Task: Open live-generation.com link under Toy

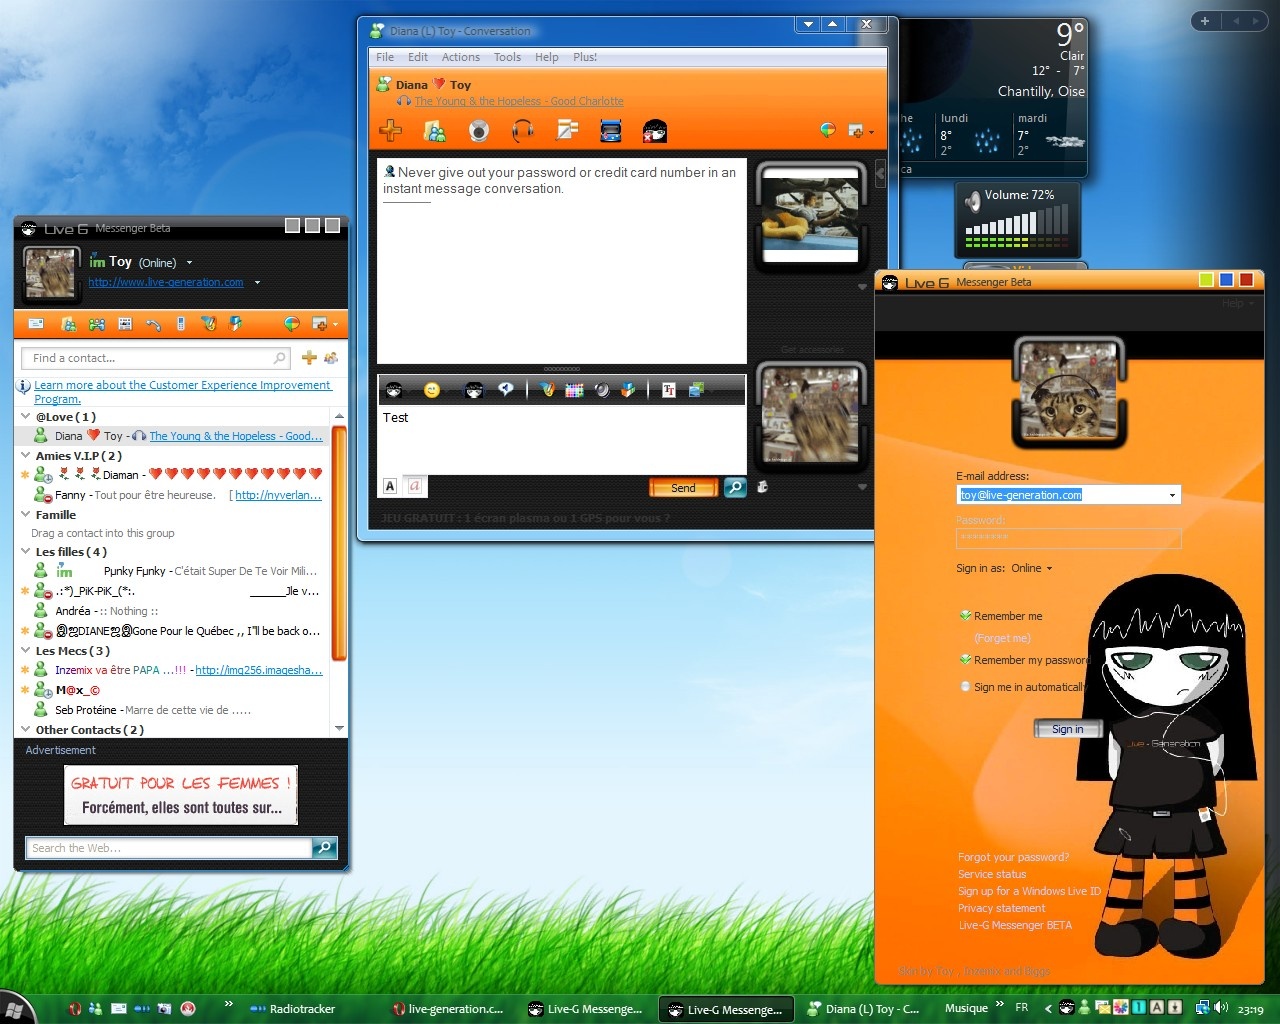Action: point(166,283)
